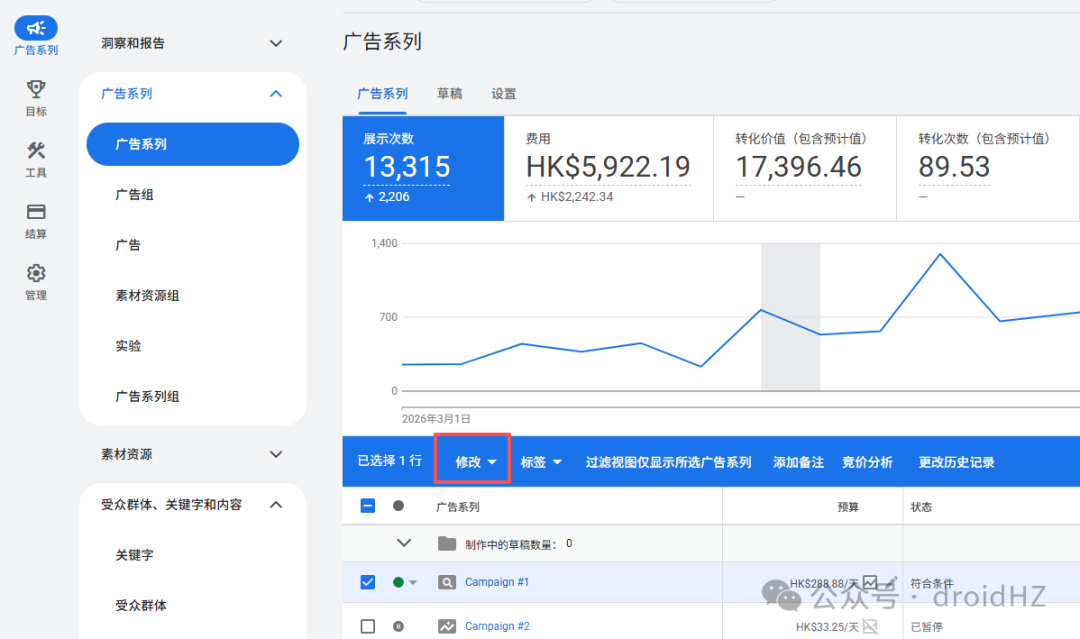Click the 添加备注 button
Image resolution: width=1080 pixels, height=639 pixels.
[x=798, y=462]
